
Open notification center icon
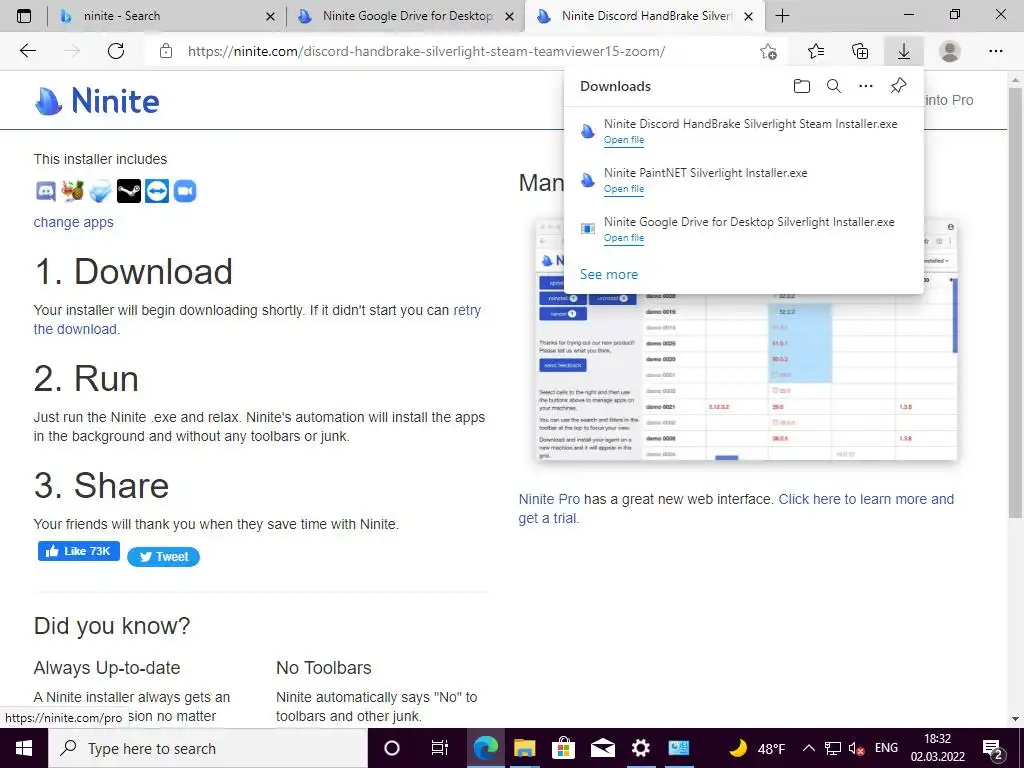(x=993, y=749)
